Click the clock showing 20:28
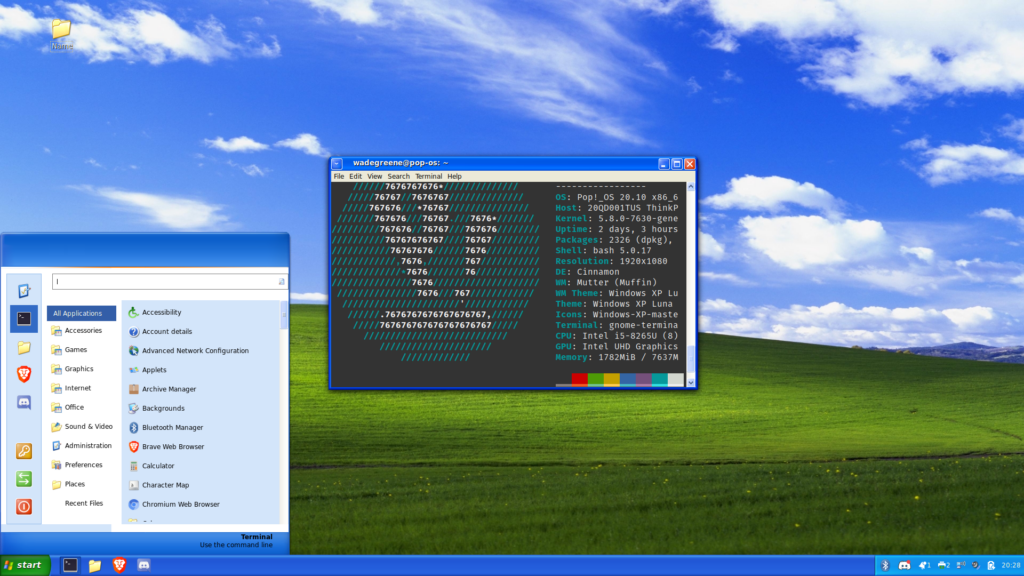The width and height of the screenshot is (1024, 576). [1010, 566]
